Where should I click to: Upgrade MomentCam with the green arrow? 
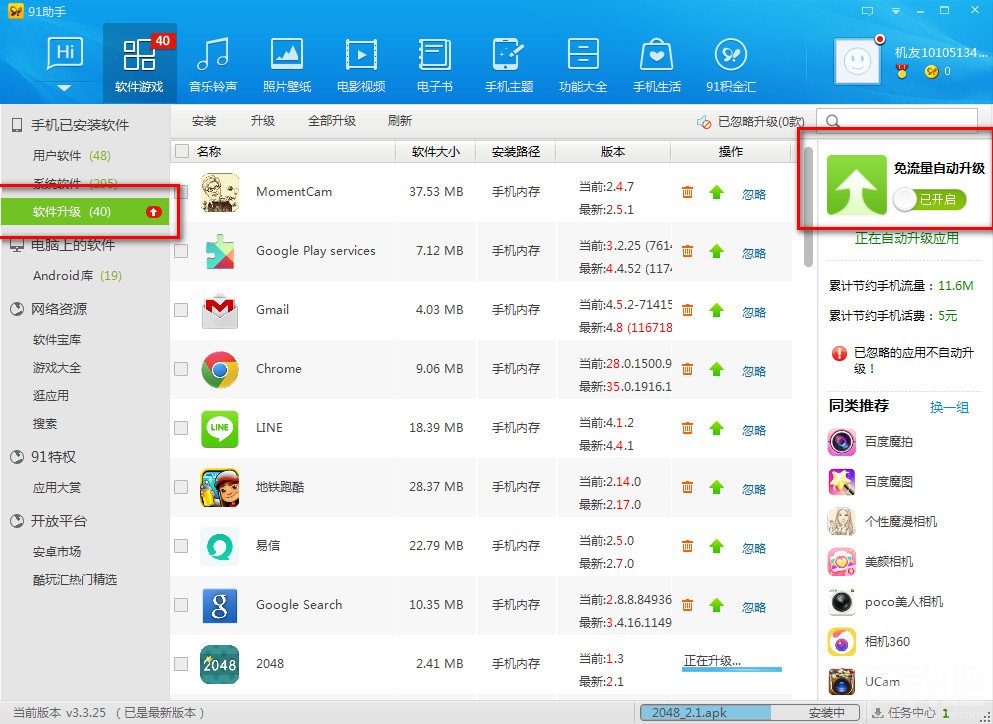pyautogui.click(x=716, y=192)
